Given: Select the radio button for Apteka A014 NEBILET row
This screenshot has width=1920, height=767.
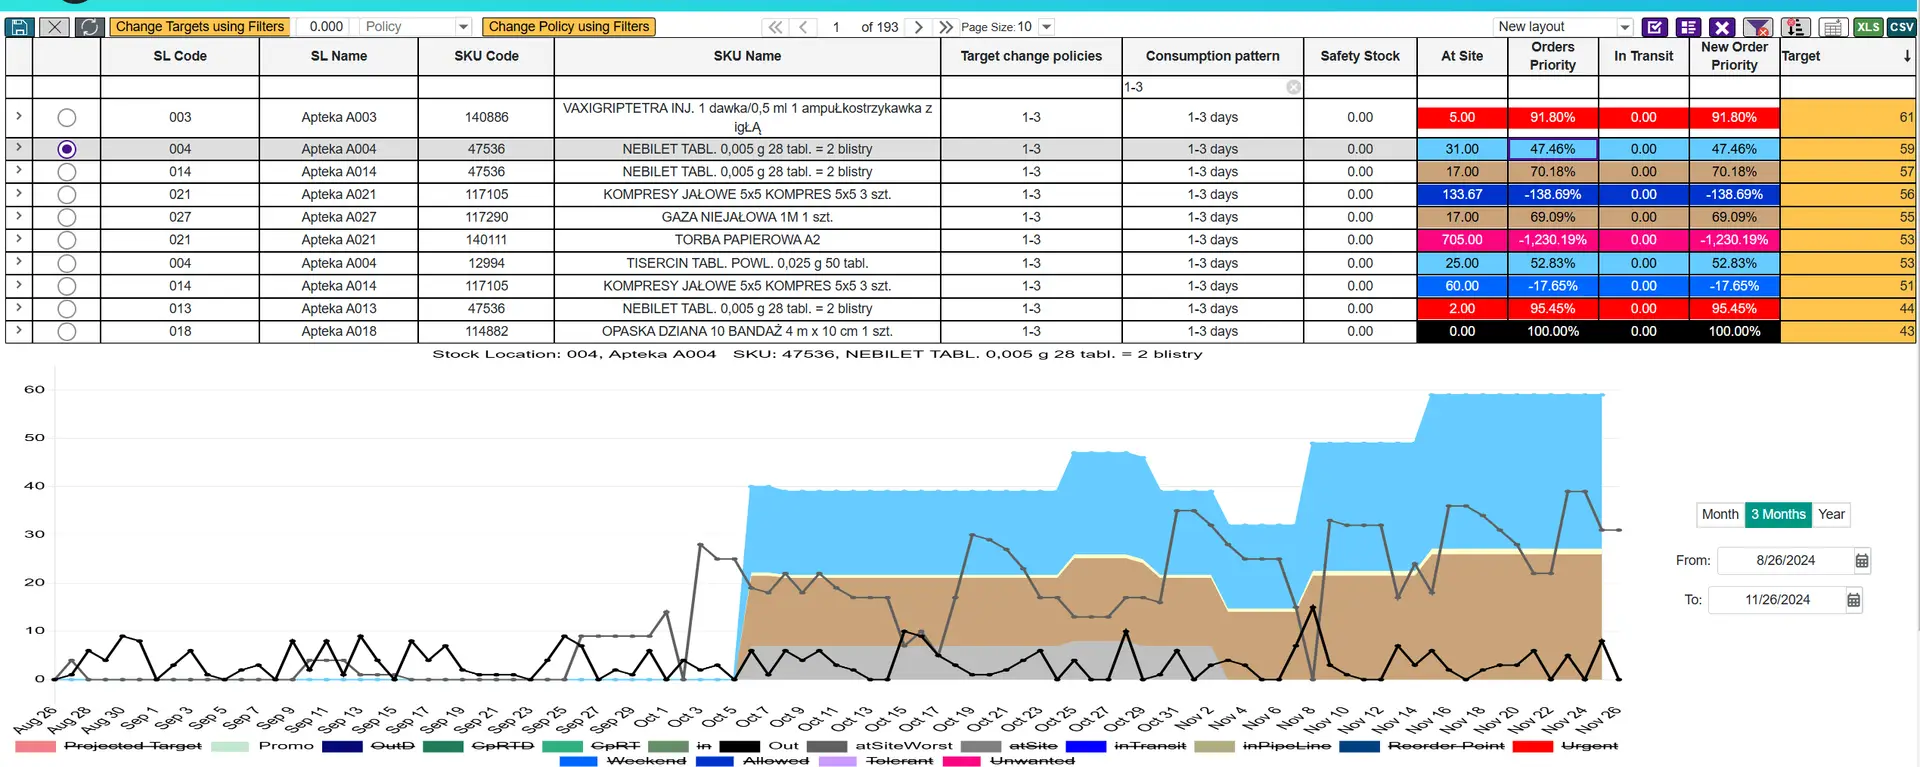Looking at the screenshot, I should [x=67, y=172].
